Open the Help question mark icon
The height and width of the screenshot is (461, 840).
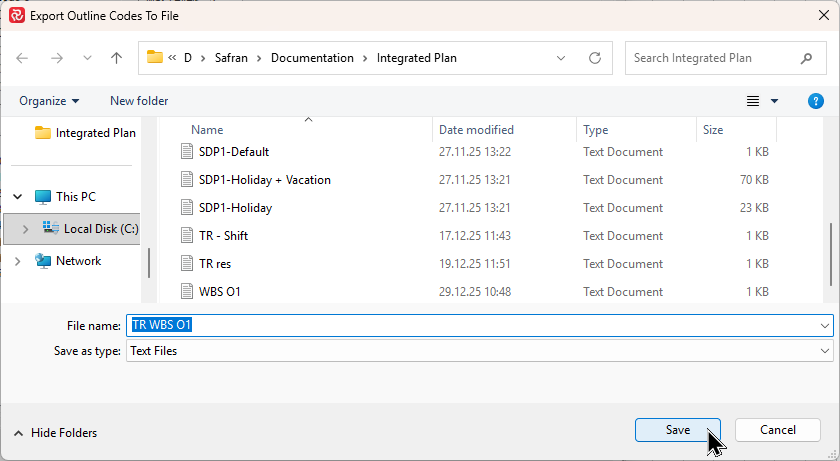coord(815,101)
